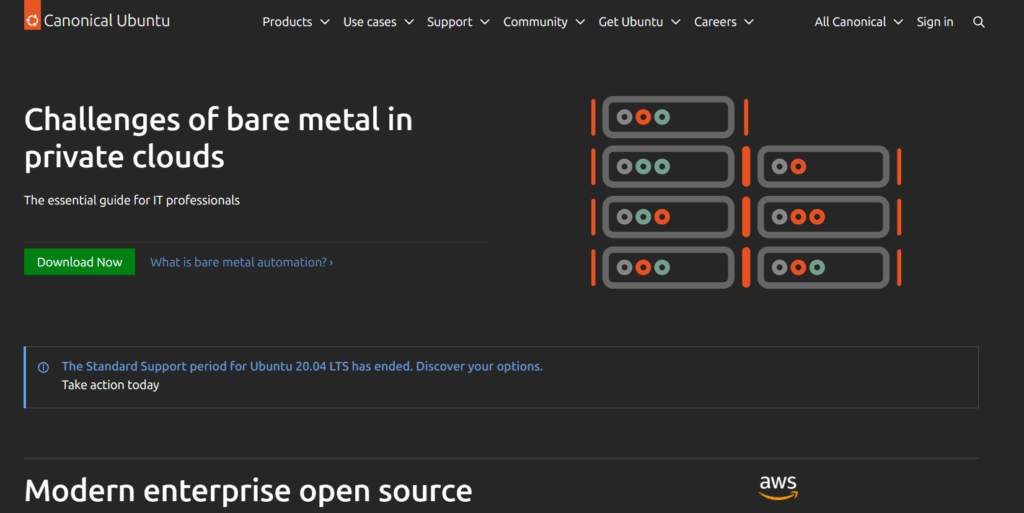Expand the Community chevron
The width and height of the screenshot is (1024, 513).
pos(580,22)
